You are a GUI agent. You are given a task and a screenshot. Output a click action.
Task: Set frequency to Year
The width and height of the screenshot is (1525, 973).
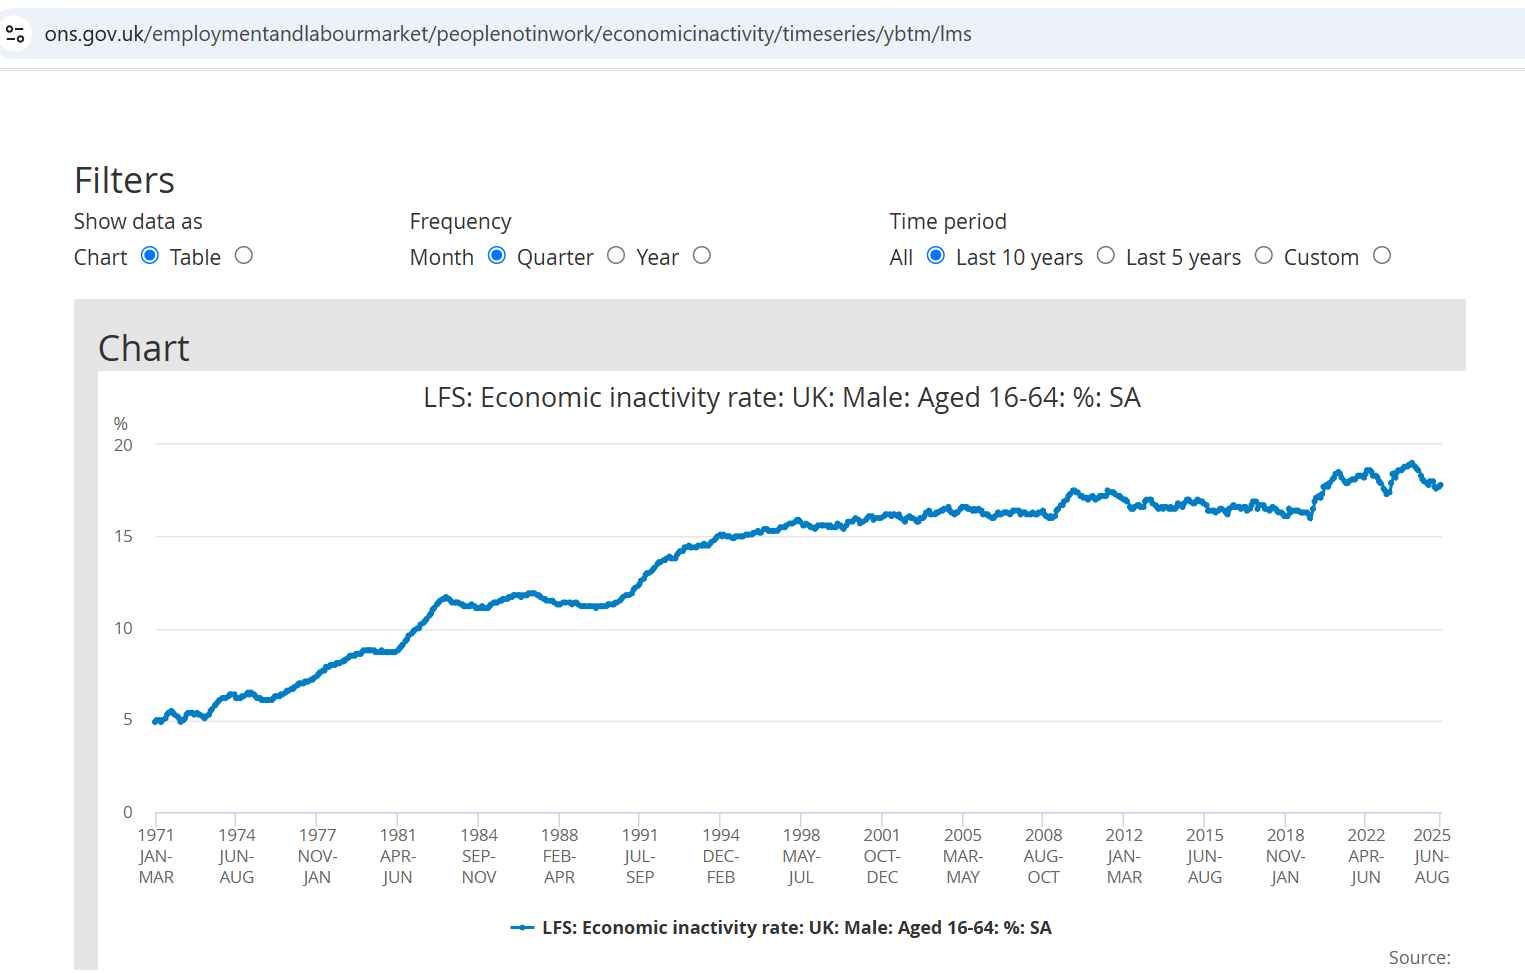coord(702,256)
